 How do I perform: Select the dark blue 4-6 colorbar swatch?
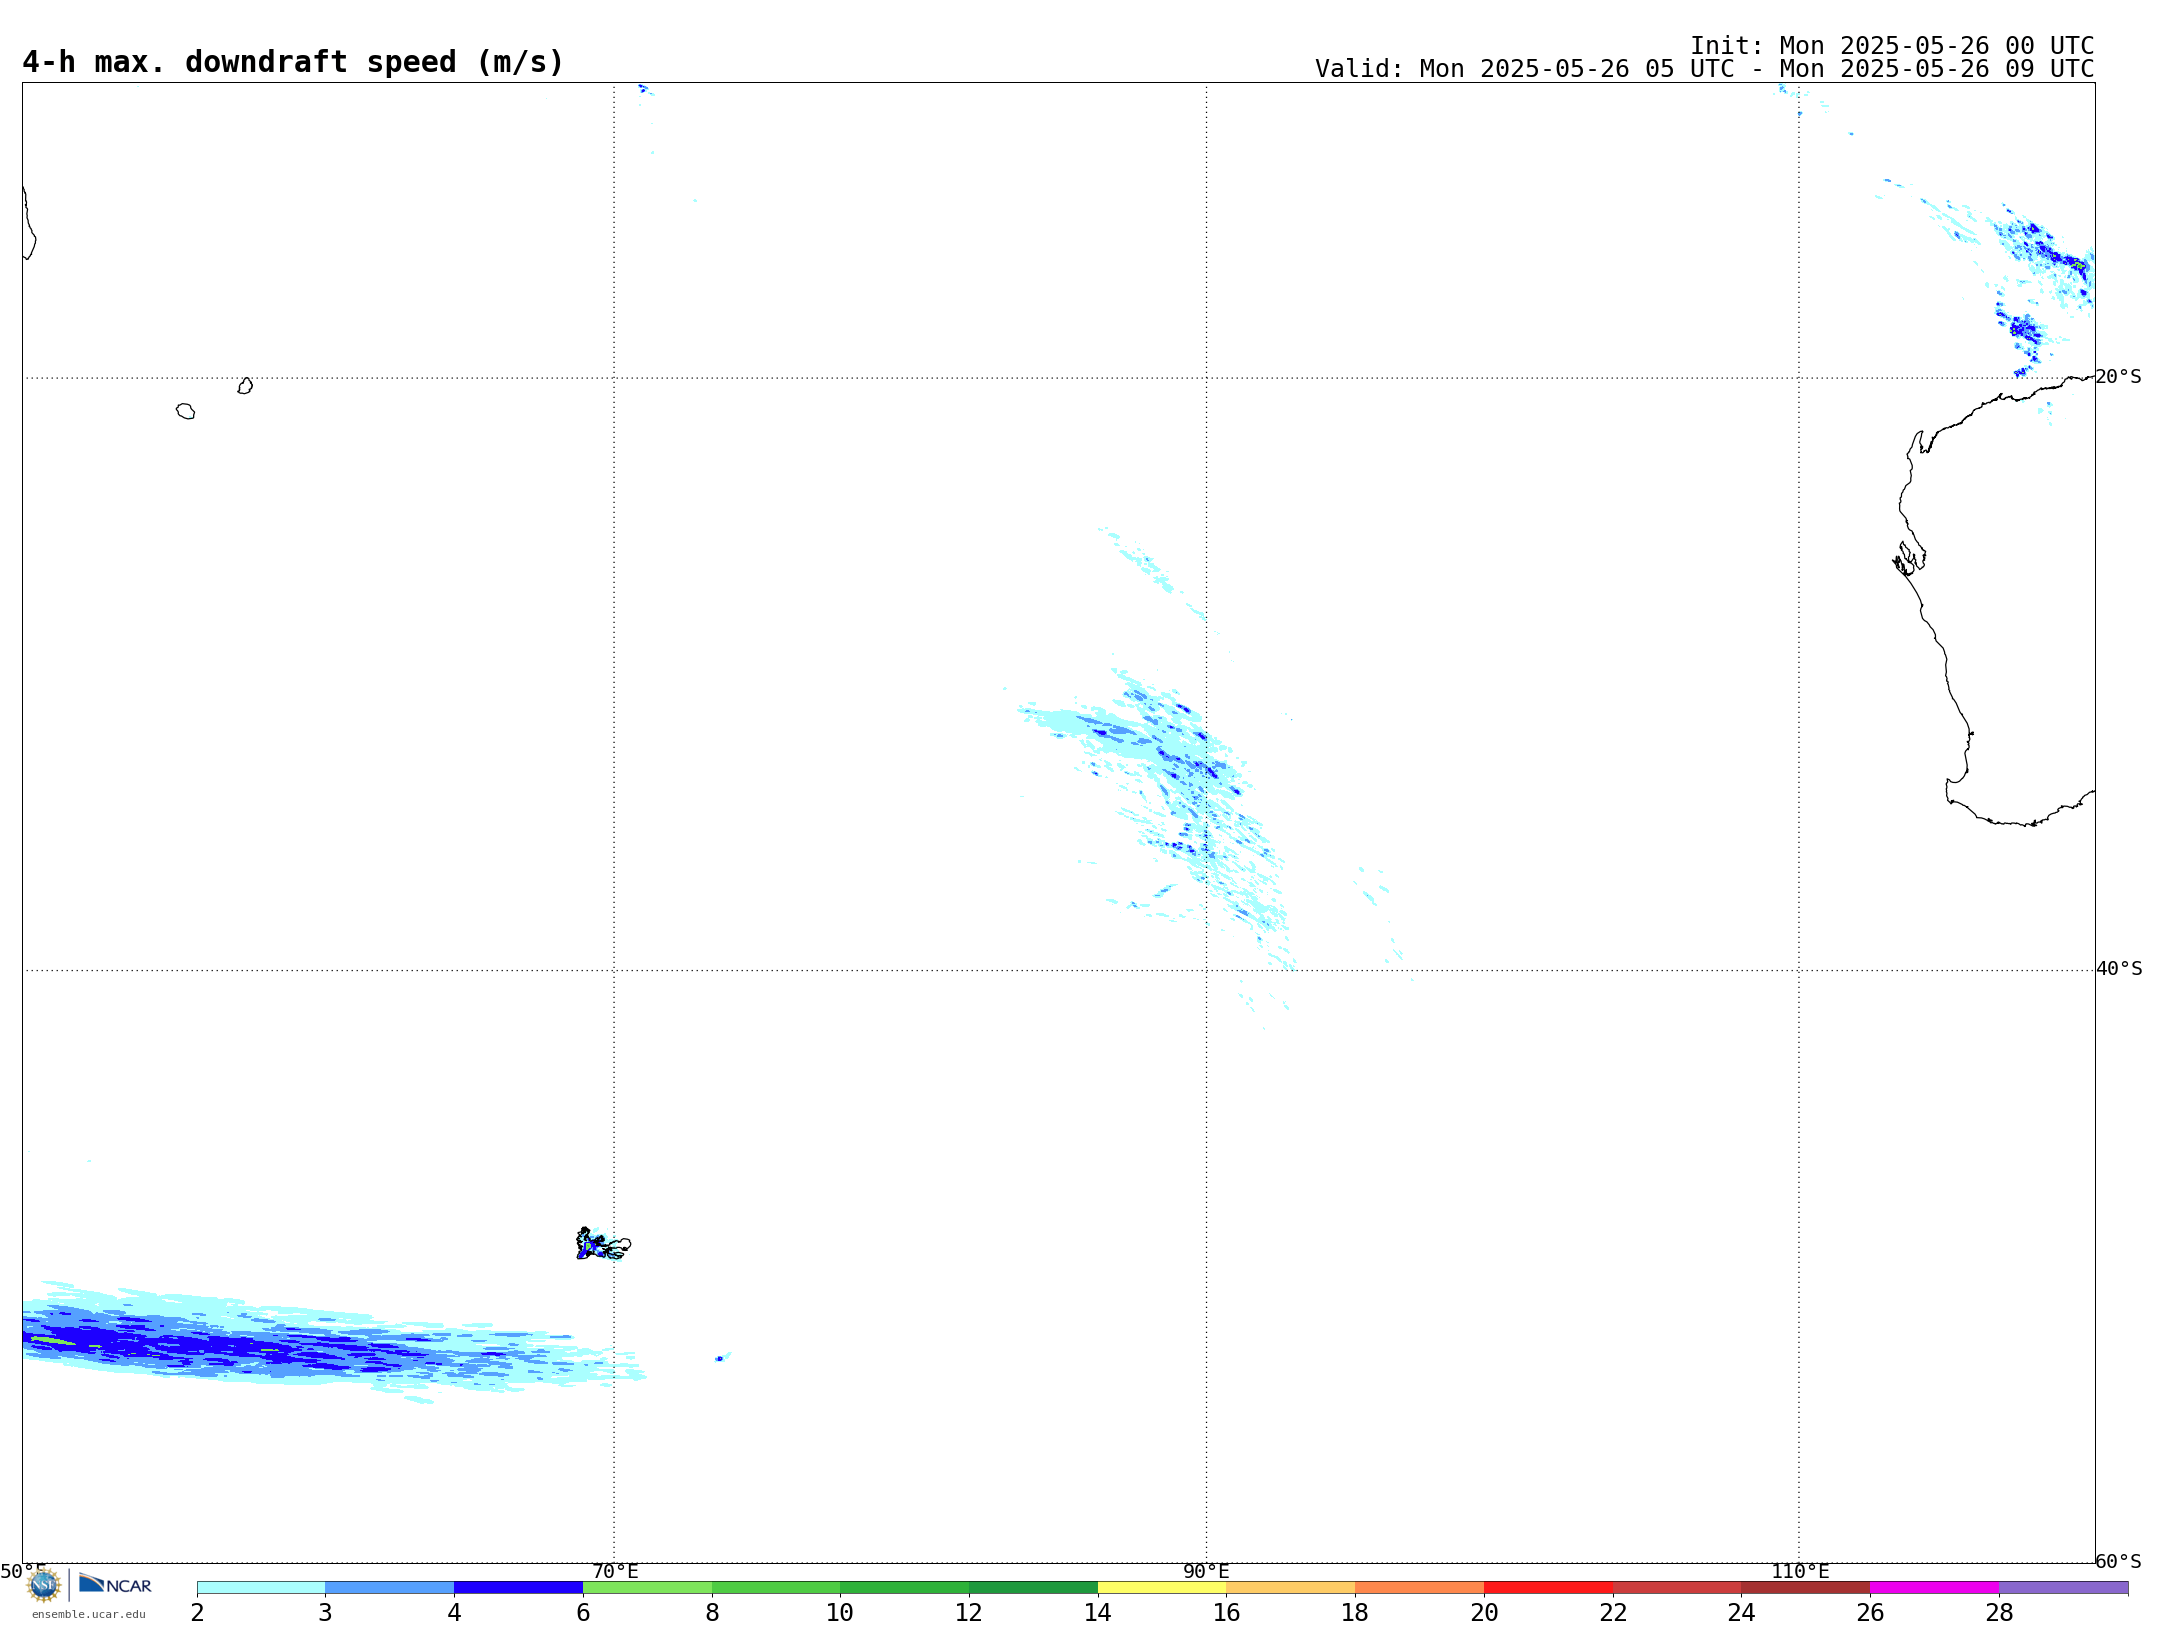pos(518,1588)
